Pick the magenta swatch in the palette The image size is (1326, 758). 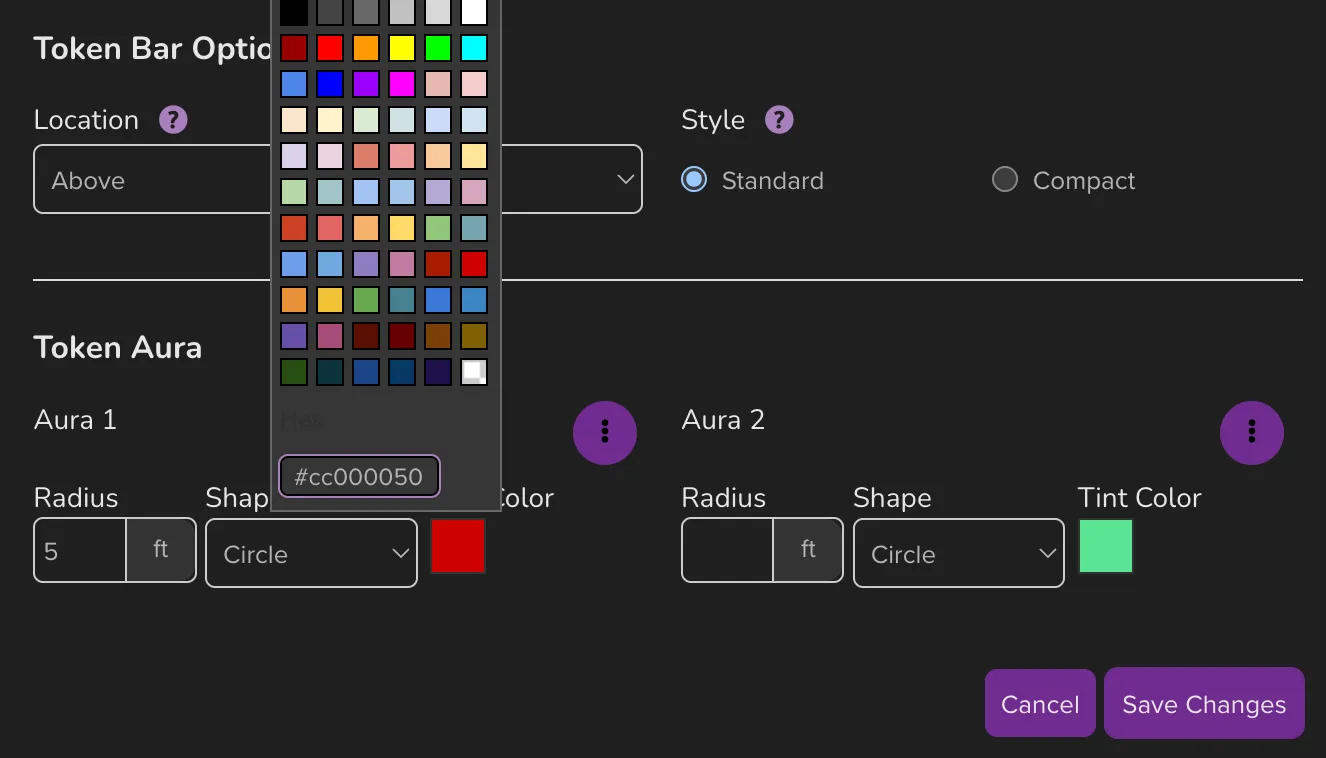(x=402, y=84)
